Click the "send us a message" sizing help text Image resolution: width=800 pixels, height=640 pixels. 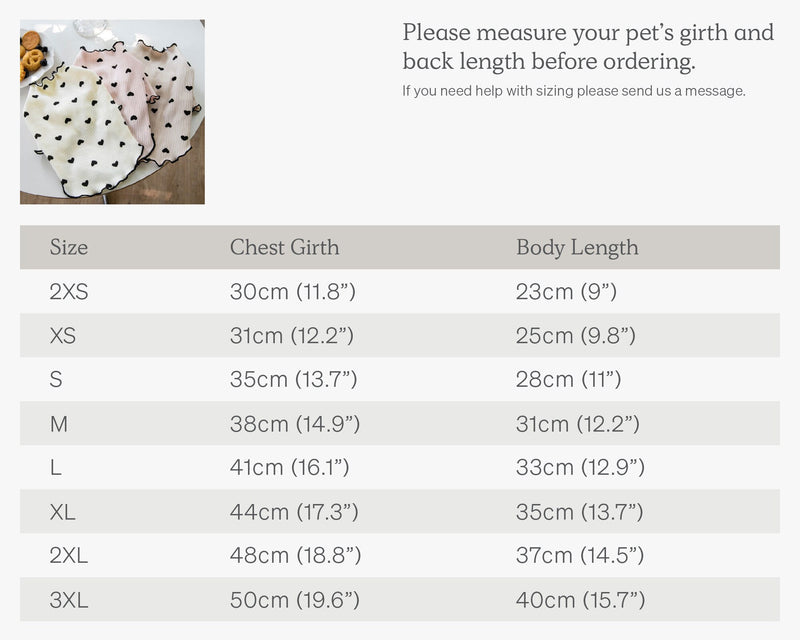click(x=574, y=91)
